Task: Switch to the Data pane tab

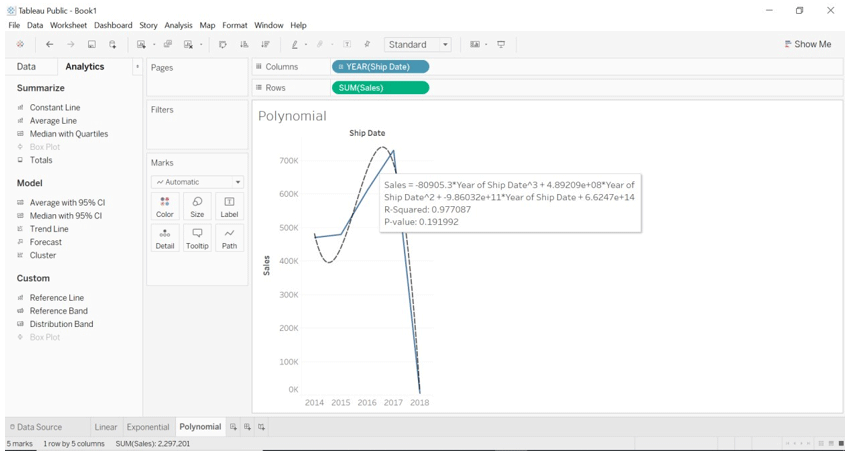Action: (x=26, y=67)
